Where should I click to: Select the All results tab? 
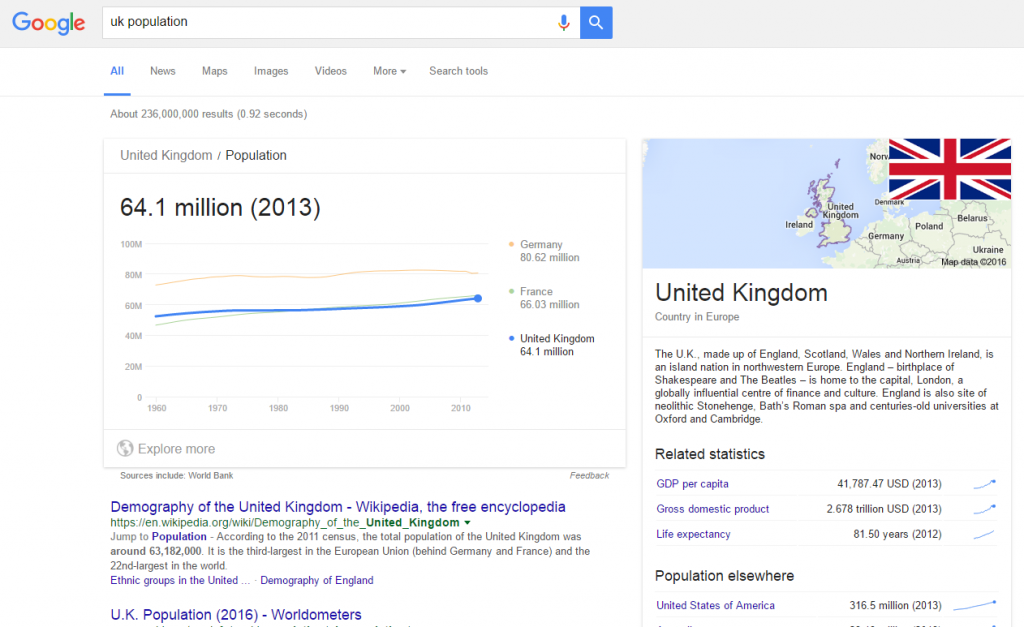point(117,71)
